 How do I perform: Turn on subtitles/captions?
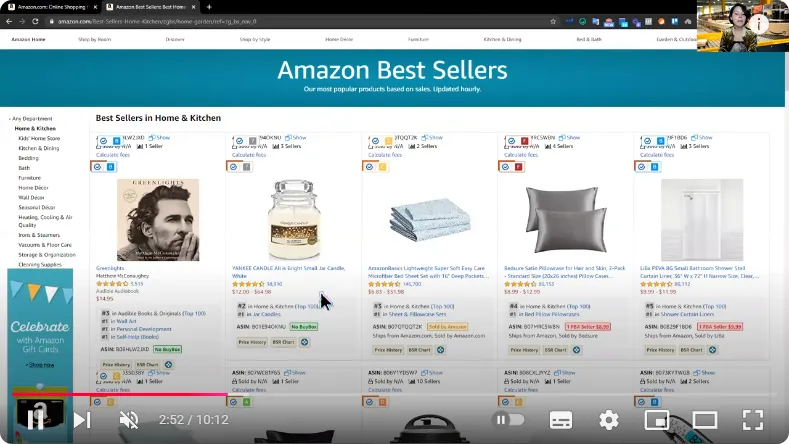tap(561, 420)
